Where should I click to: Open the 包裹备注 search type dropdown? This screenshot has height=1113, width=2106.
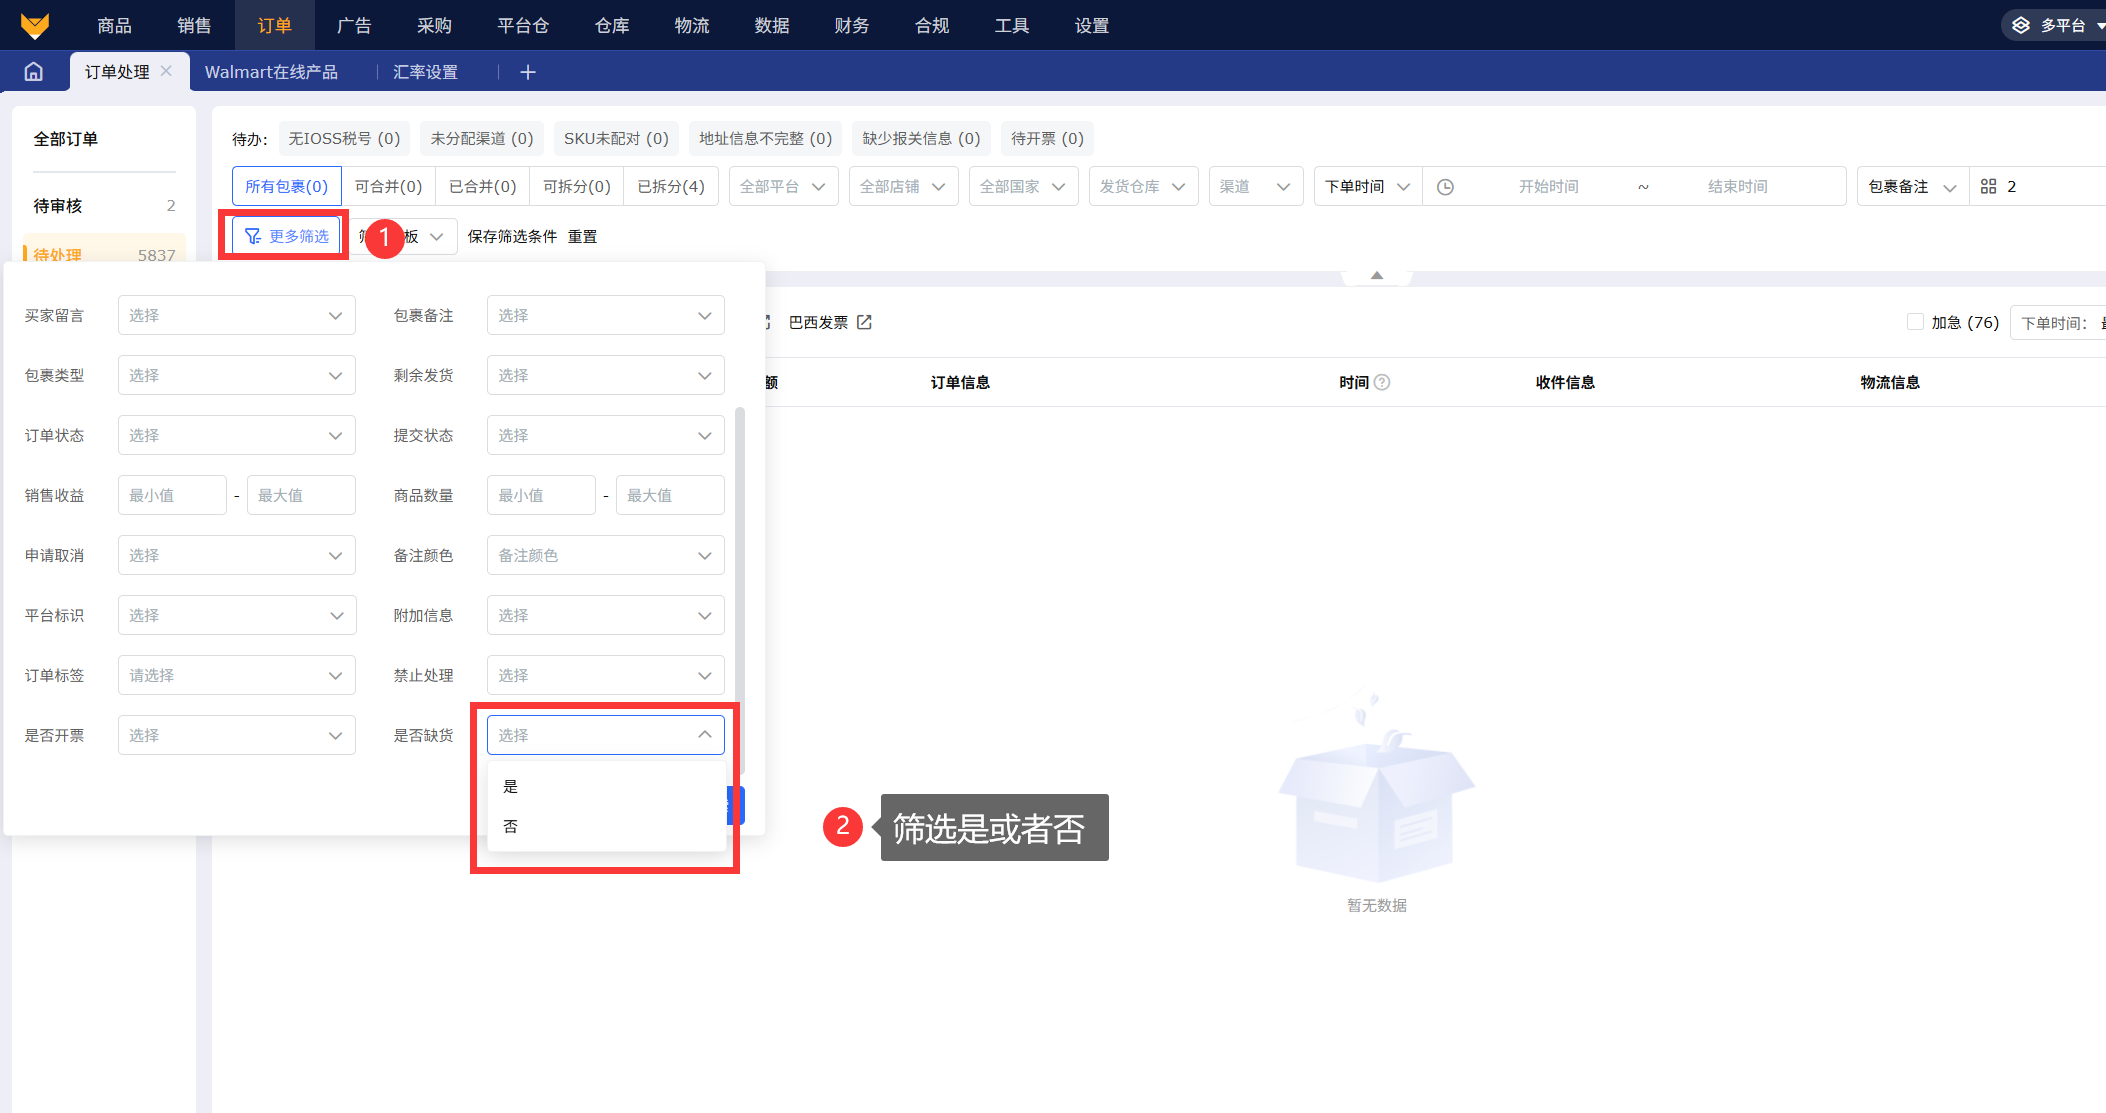(x=1912, y=187)
